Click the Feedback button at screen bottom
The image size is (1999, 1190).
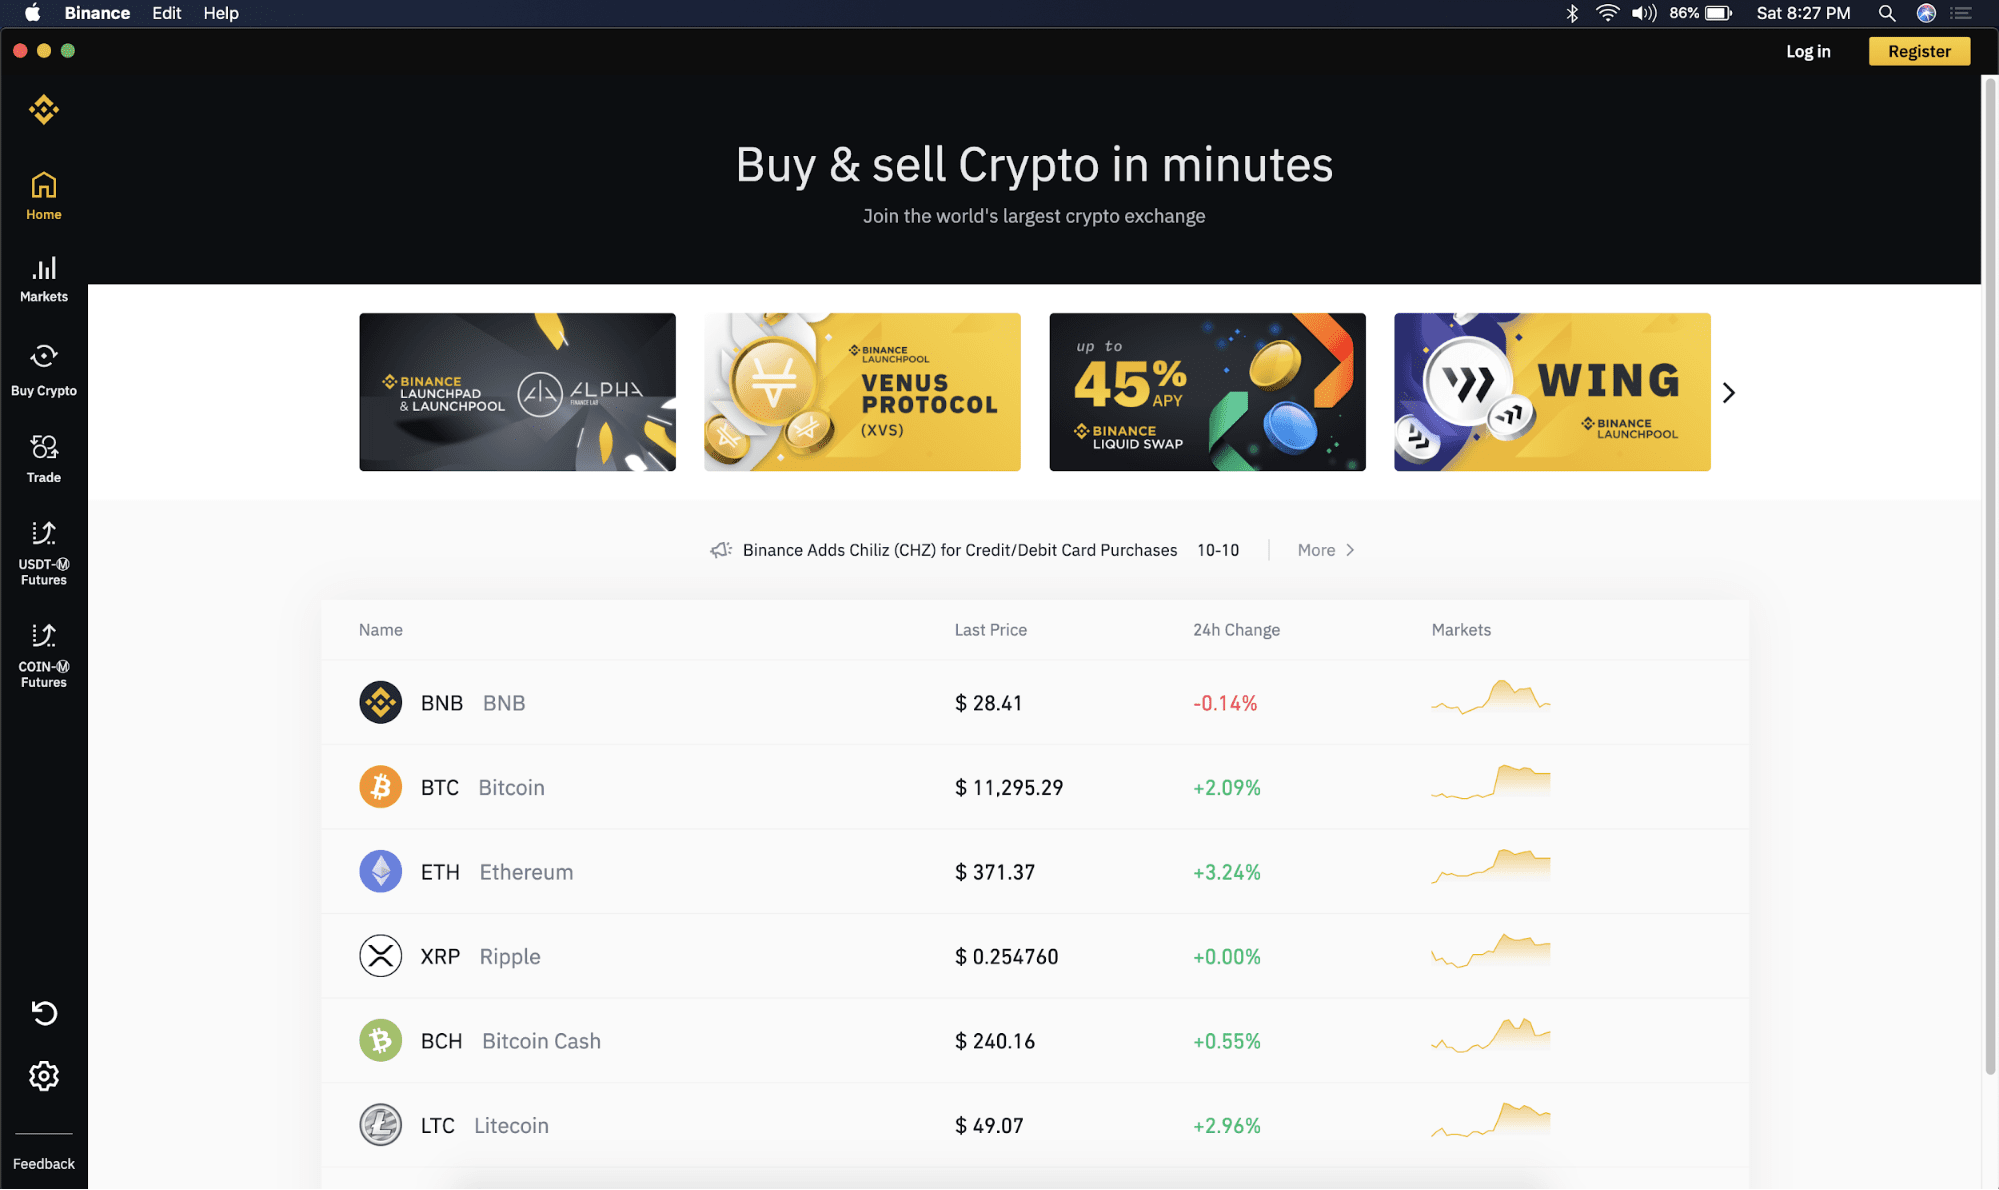[43, 1163]
